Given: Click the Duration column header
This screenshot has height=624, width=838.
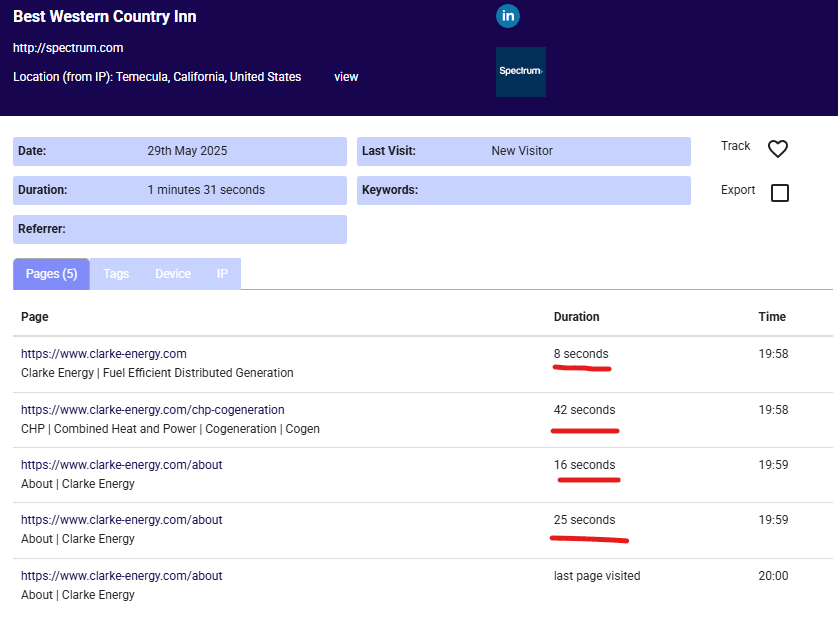Looking at the screenshot, I should [576, 317].
